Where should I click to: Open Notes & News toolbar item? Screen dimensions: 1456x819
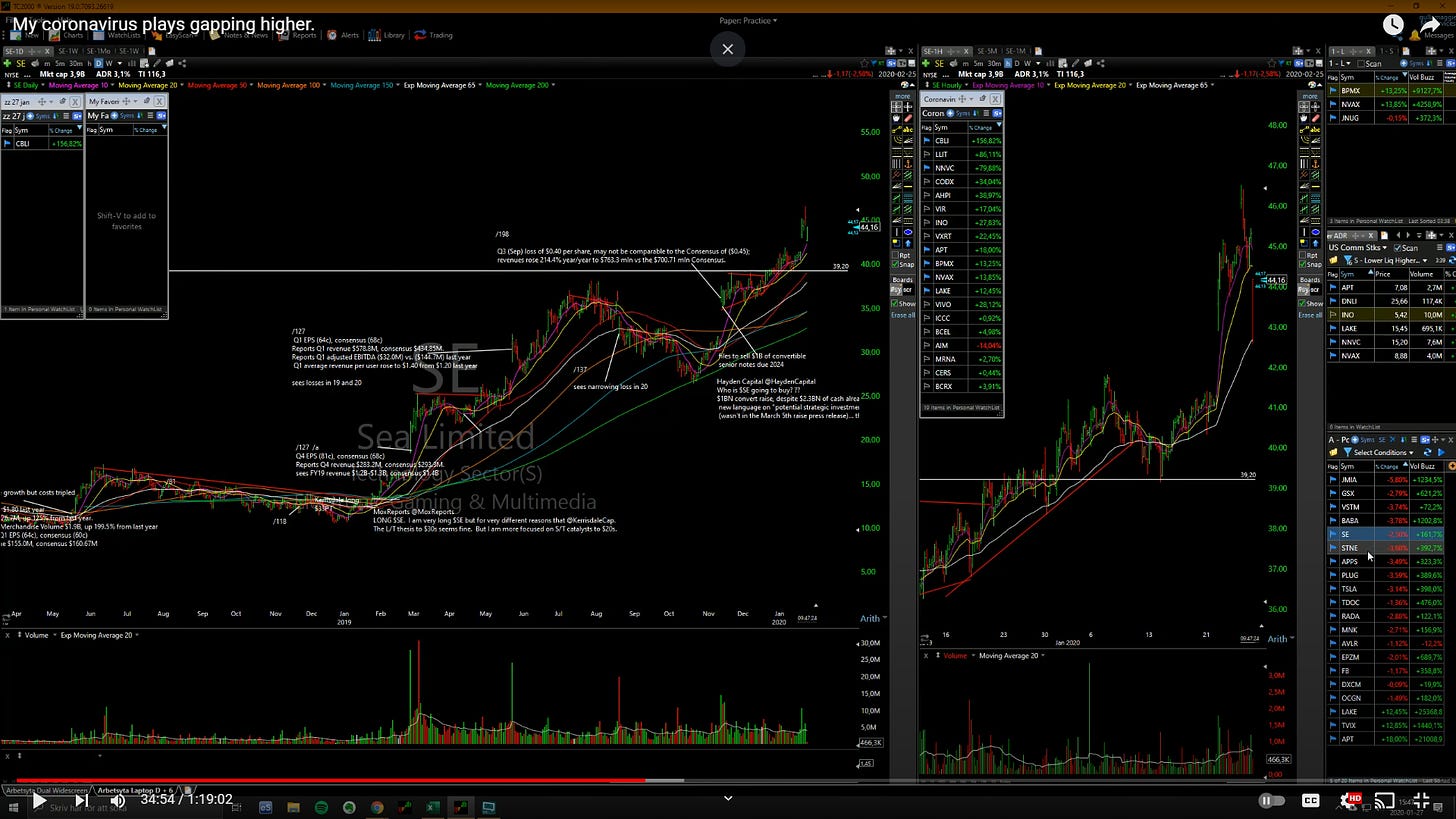click(x=237, y=35)
